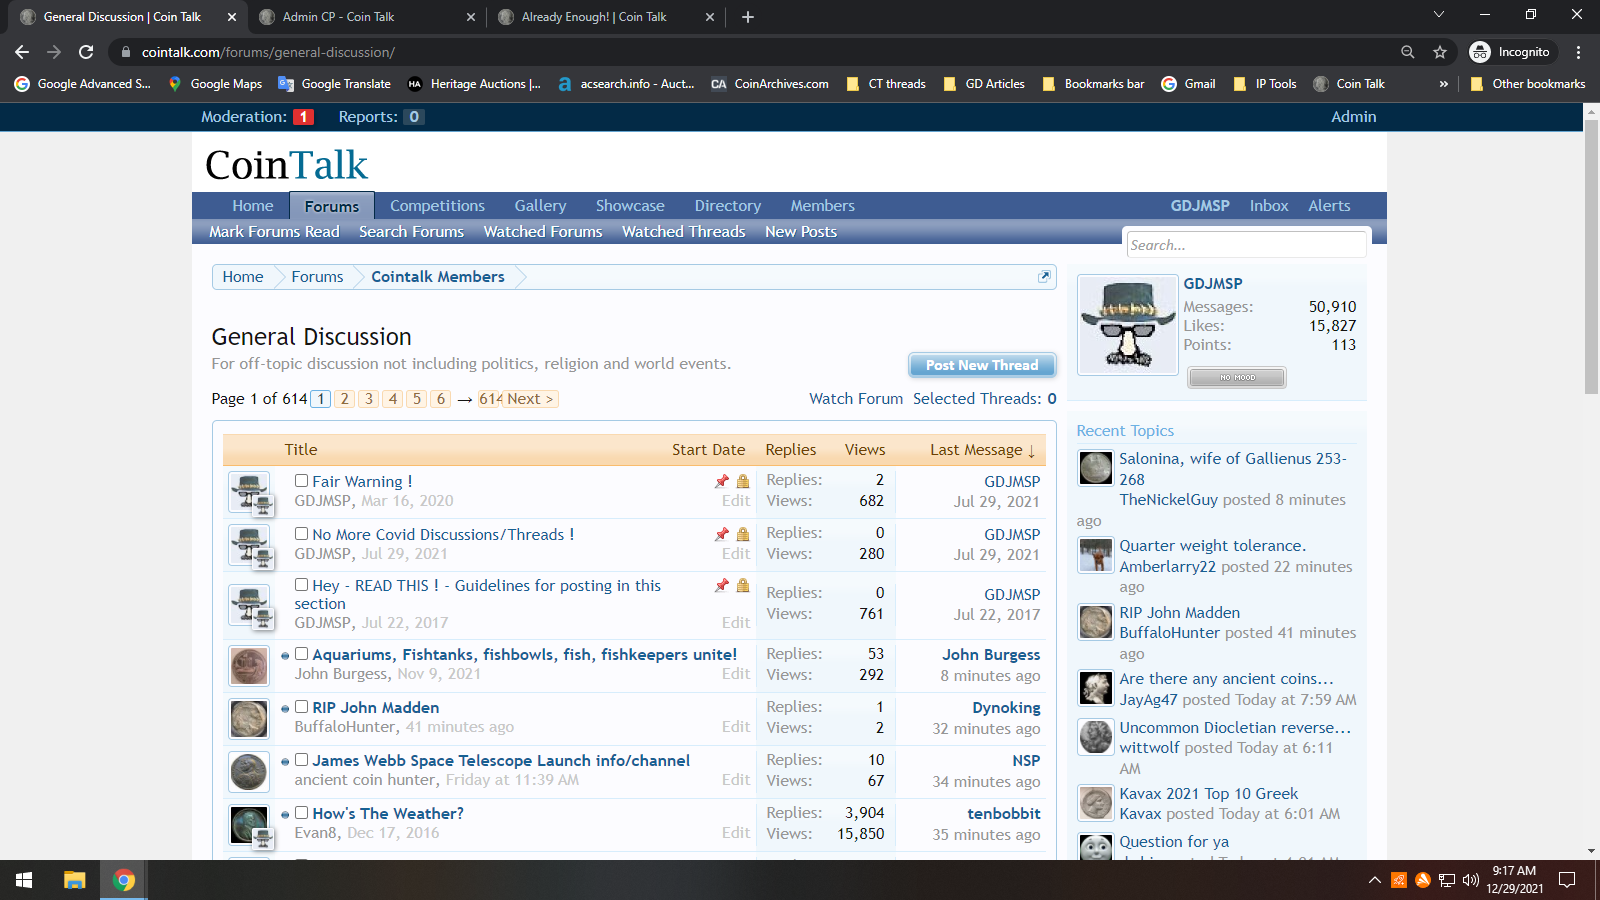The image size is (1600, 900).
Task: Go to the Competitions nav tab
Action: tap(437, 206)
